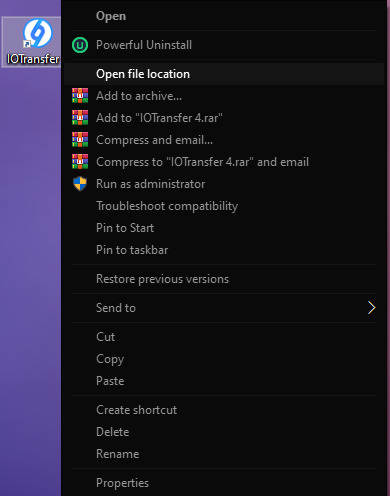Open Properties from the context menu
This screenshot has height=496, width=390.
pyautogui.click(x=224, y=483)
